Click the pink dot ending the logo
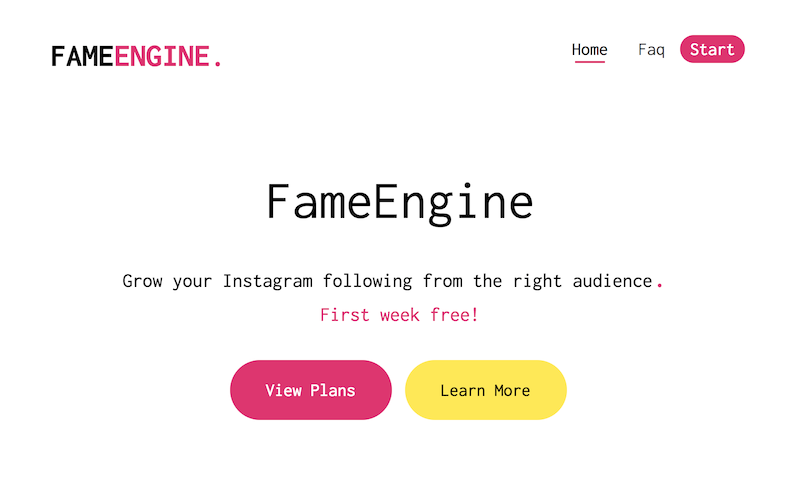 218,64
